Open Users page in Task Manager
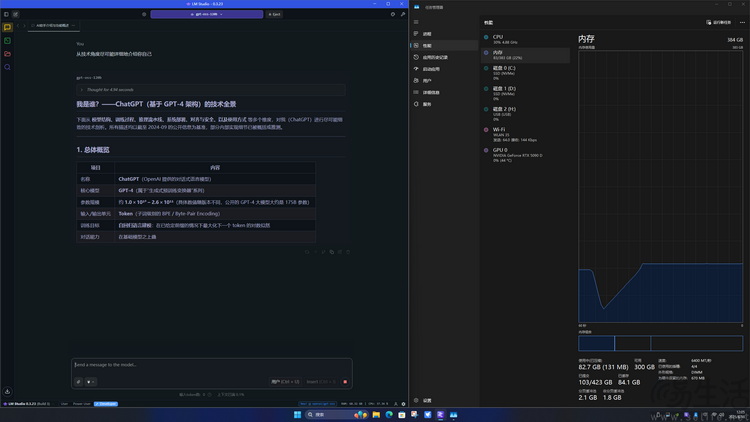The height and width of the screenshot is (422, 750). click(x=444, y=80)
